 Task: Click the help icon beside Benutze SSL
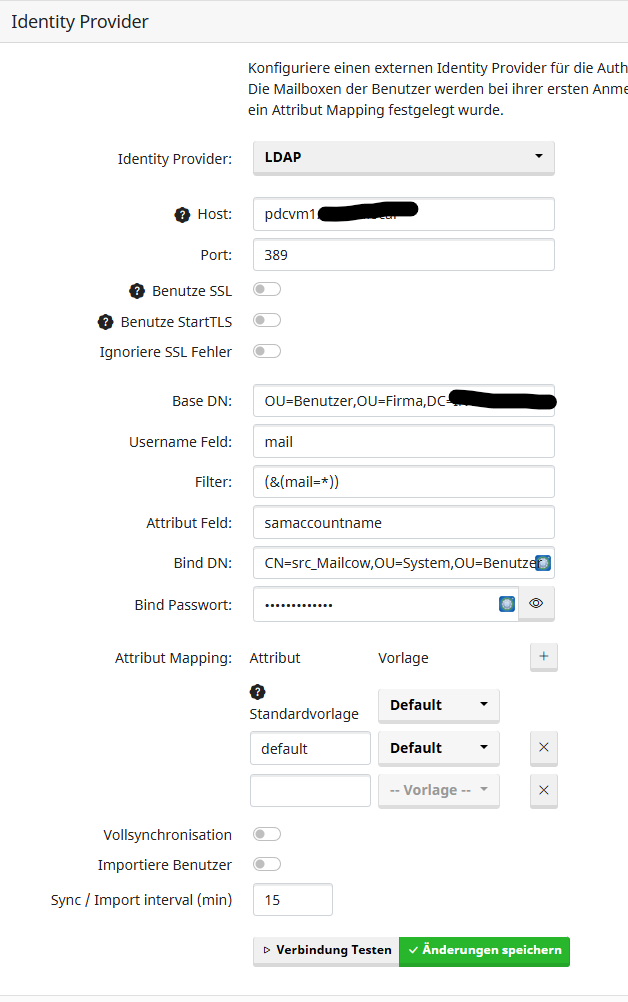tap(137, 291)
